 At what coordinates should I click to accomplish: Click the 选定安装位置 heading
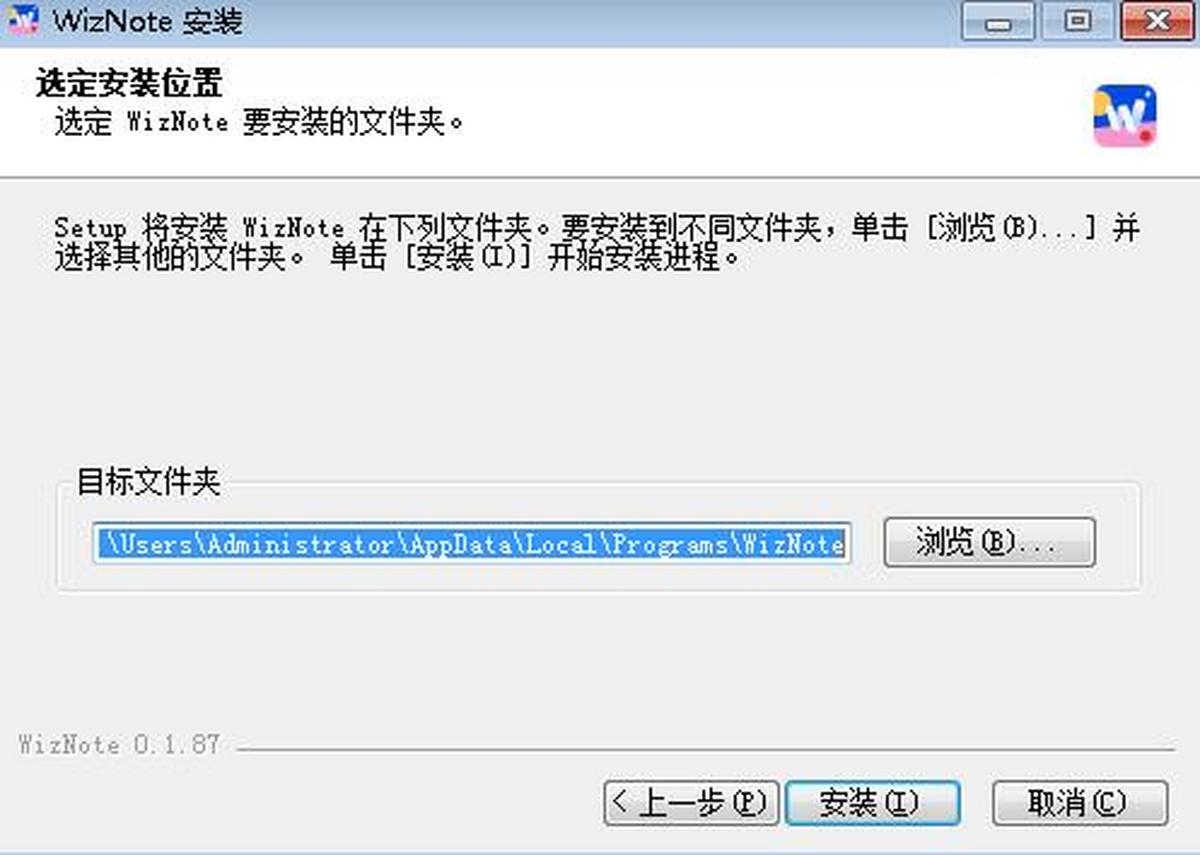129,83
